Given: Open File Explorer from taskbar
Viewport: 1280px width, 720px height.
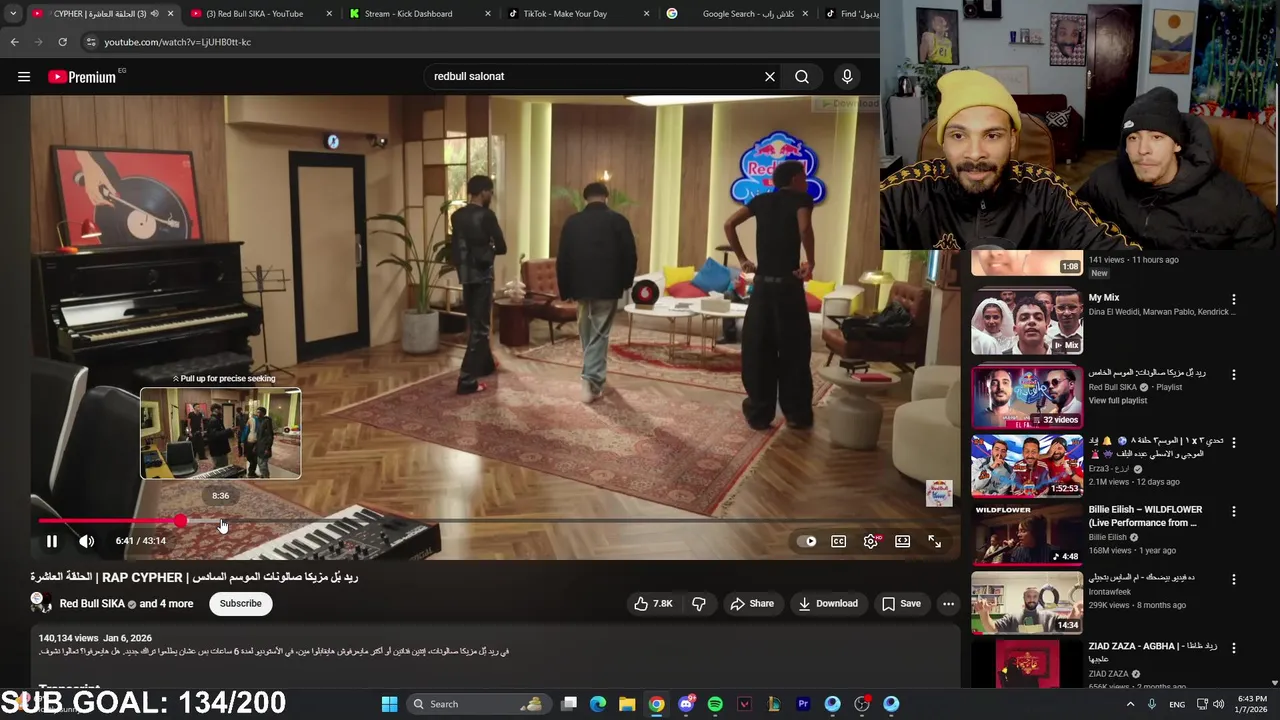Looking at the screenshot, I should [x=627, y=704].
